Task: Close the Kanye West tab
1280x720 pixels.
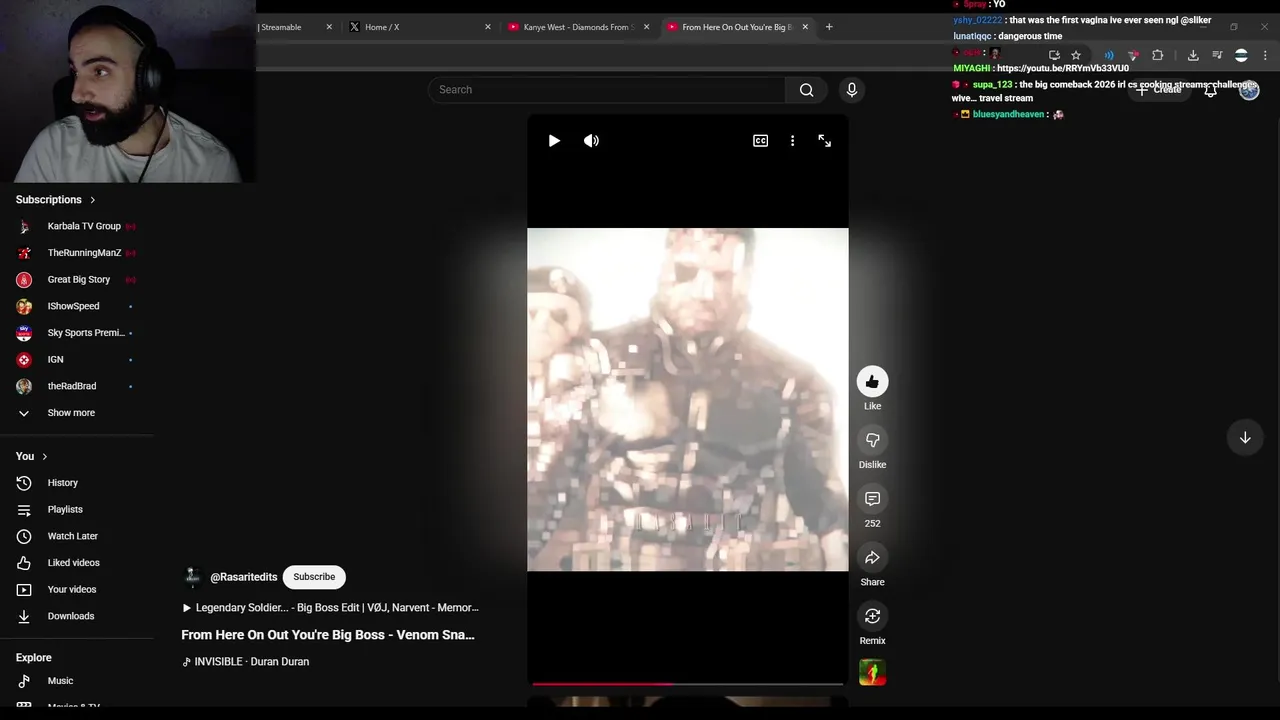Action: click(x=646, y=27)
